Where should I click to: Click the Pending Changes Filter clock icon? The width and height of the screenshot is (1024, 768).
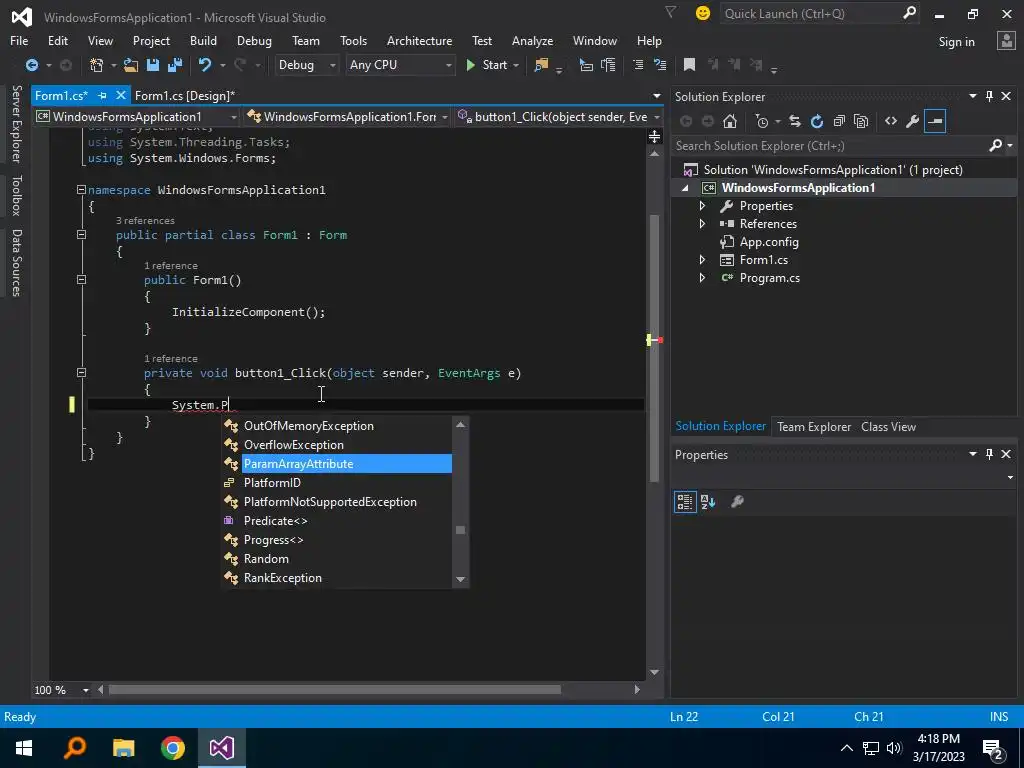pyautogui.click(x=761, y=121)
